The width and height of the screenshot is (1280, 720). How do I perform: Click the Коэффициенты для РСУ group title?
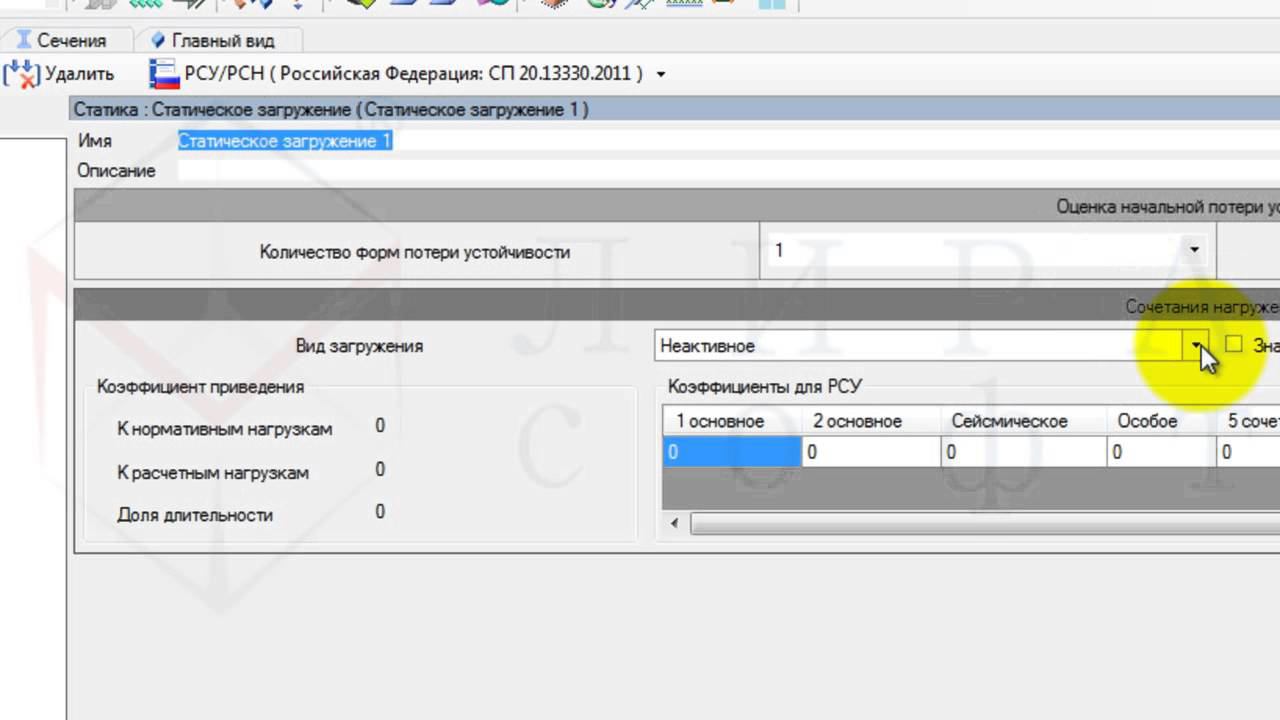click(765, 387)
